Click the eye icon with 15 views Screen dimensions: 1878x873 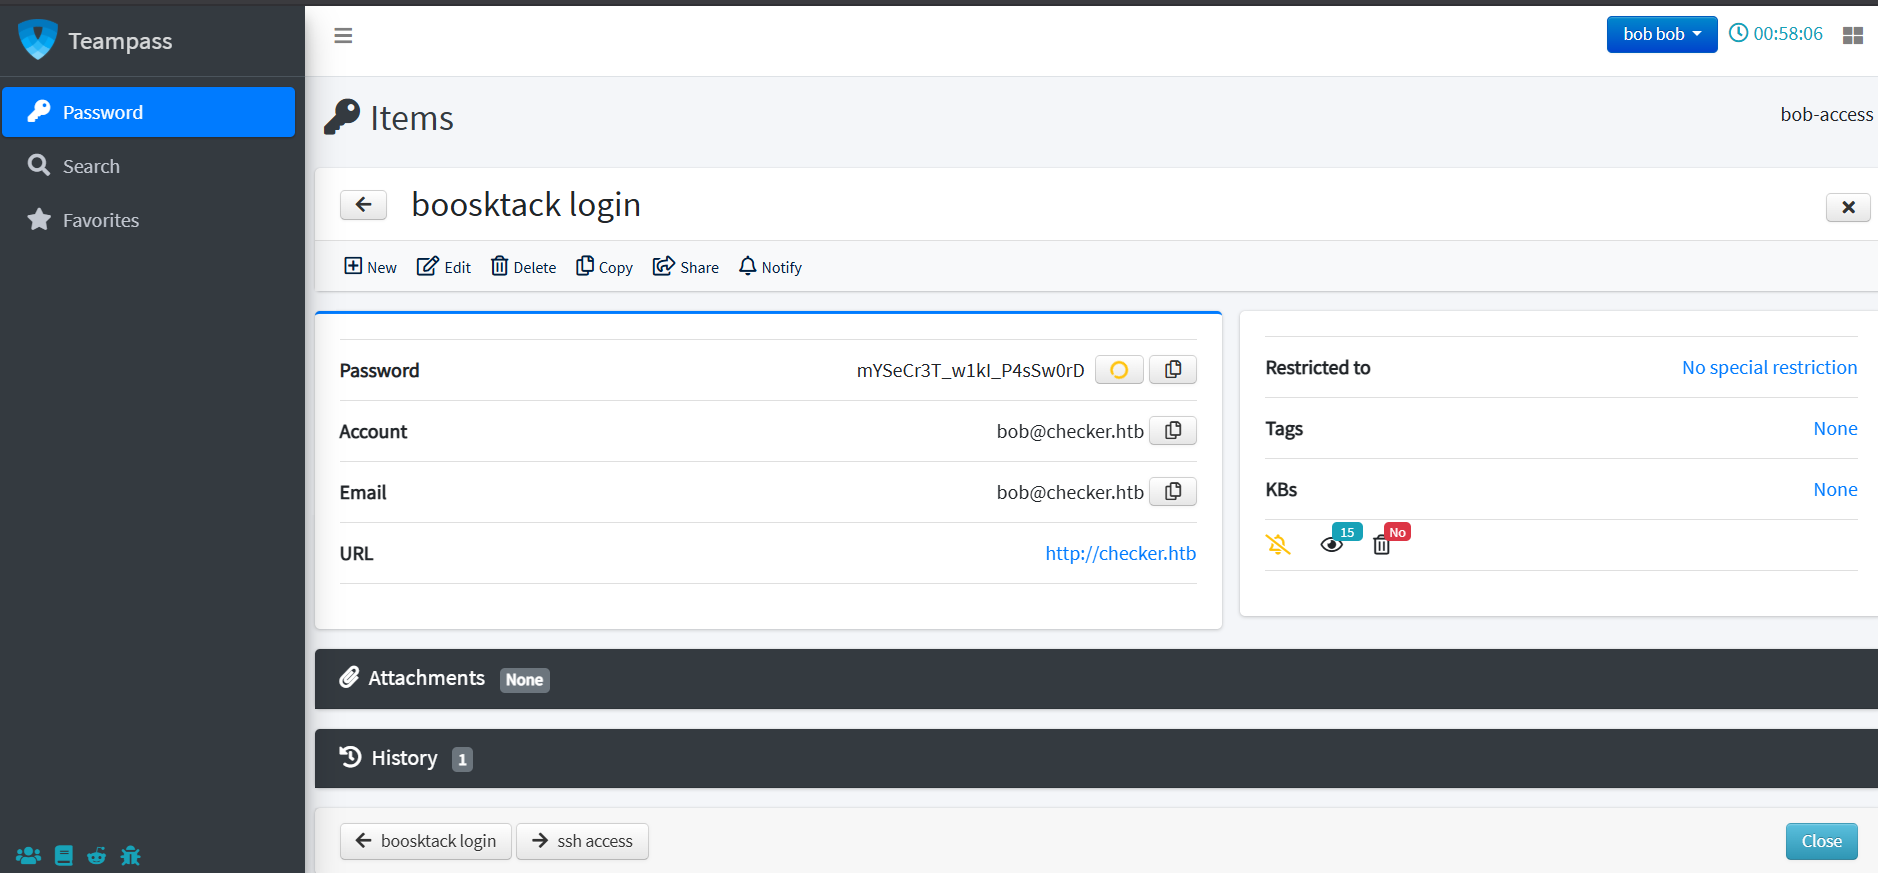[x=1332, y=545]
